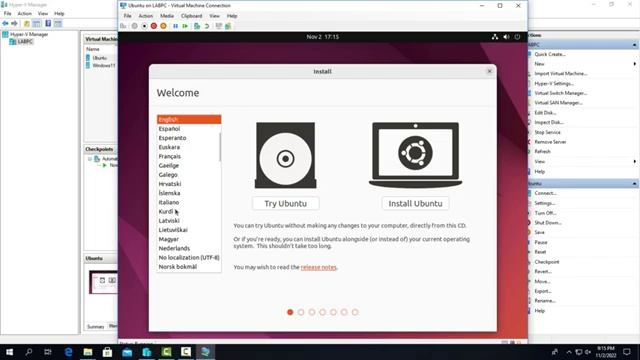Click Show/Hide Action Pane icon in Hyper-V toolbar

[58, 24]
